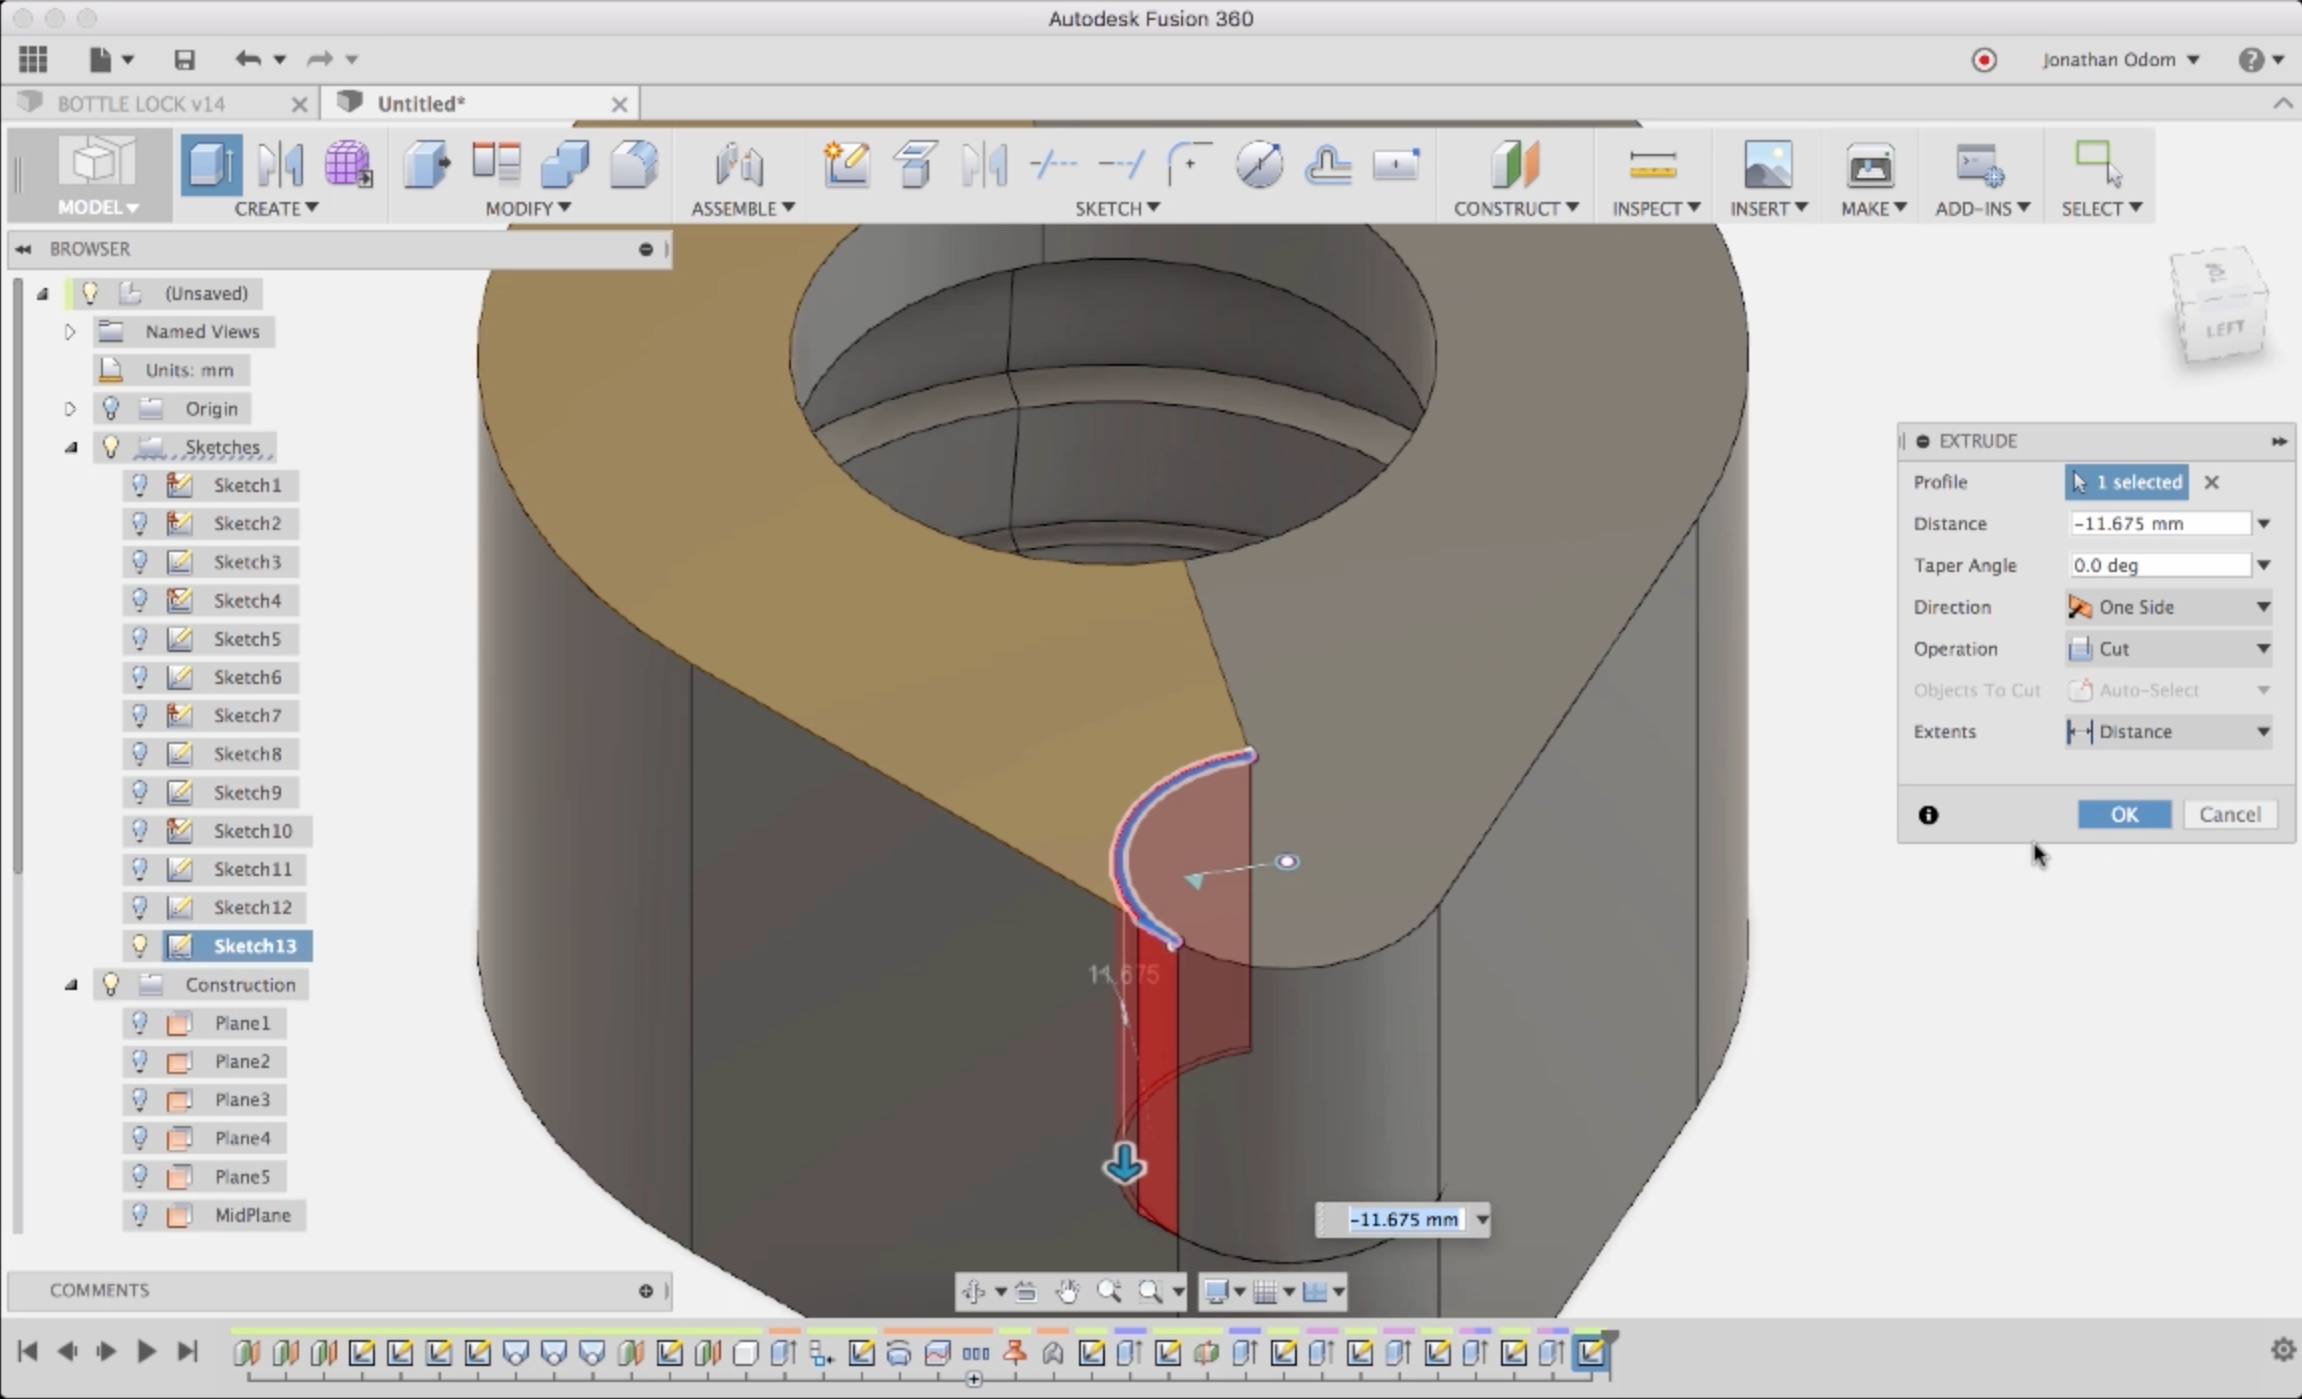Open the Joint icon in Assemble
Image resolution: width=2302 pixels, height=1399 pixels.
coord(740,164)
